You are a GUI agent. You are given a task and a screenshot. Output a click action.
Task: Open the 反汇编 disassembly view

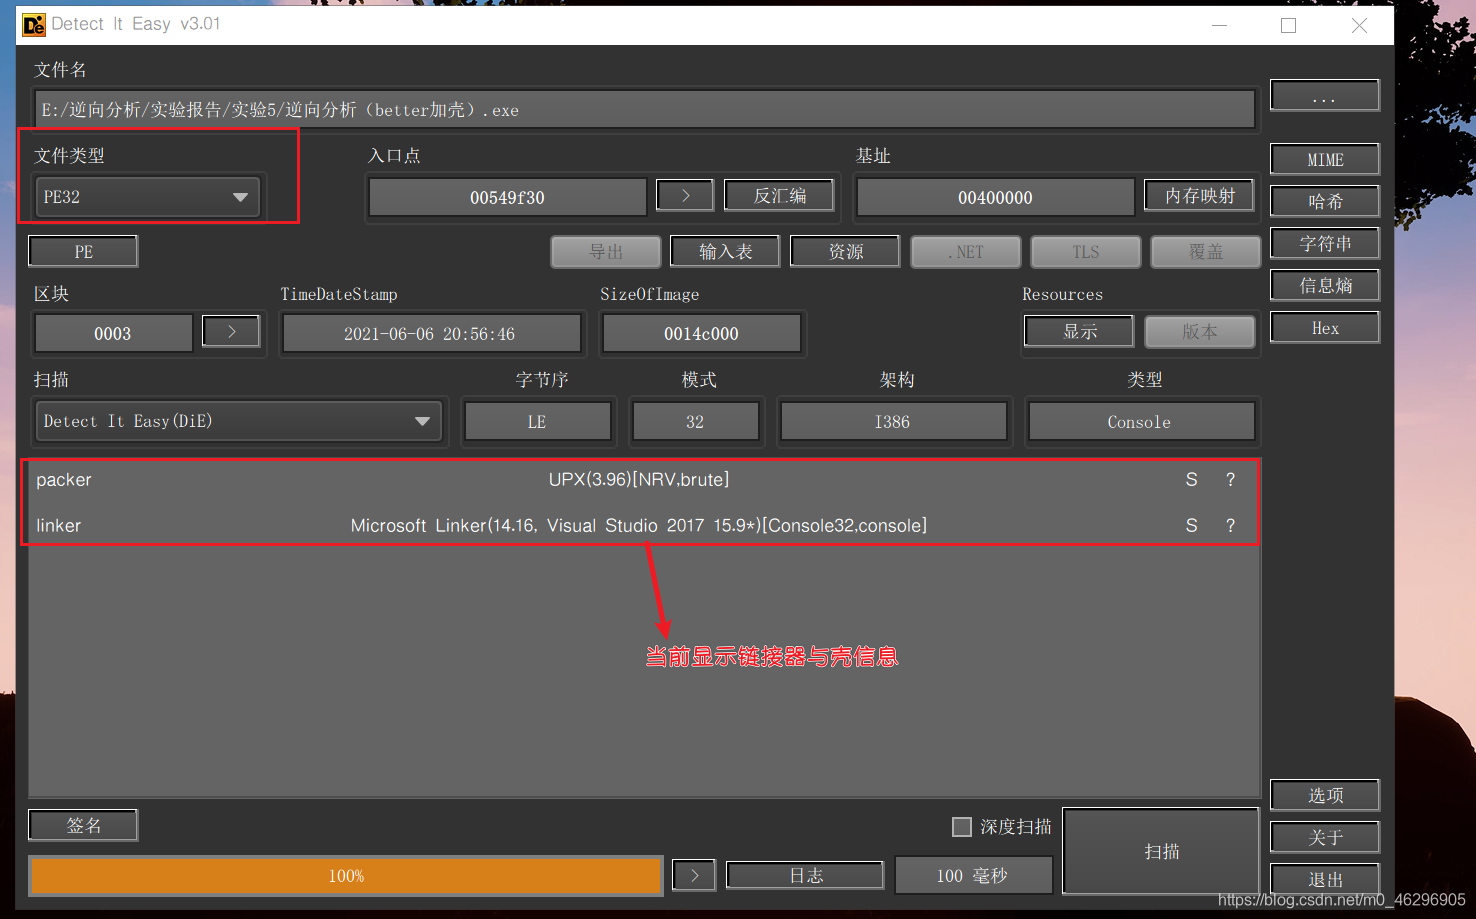(x=779, y=195)
